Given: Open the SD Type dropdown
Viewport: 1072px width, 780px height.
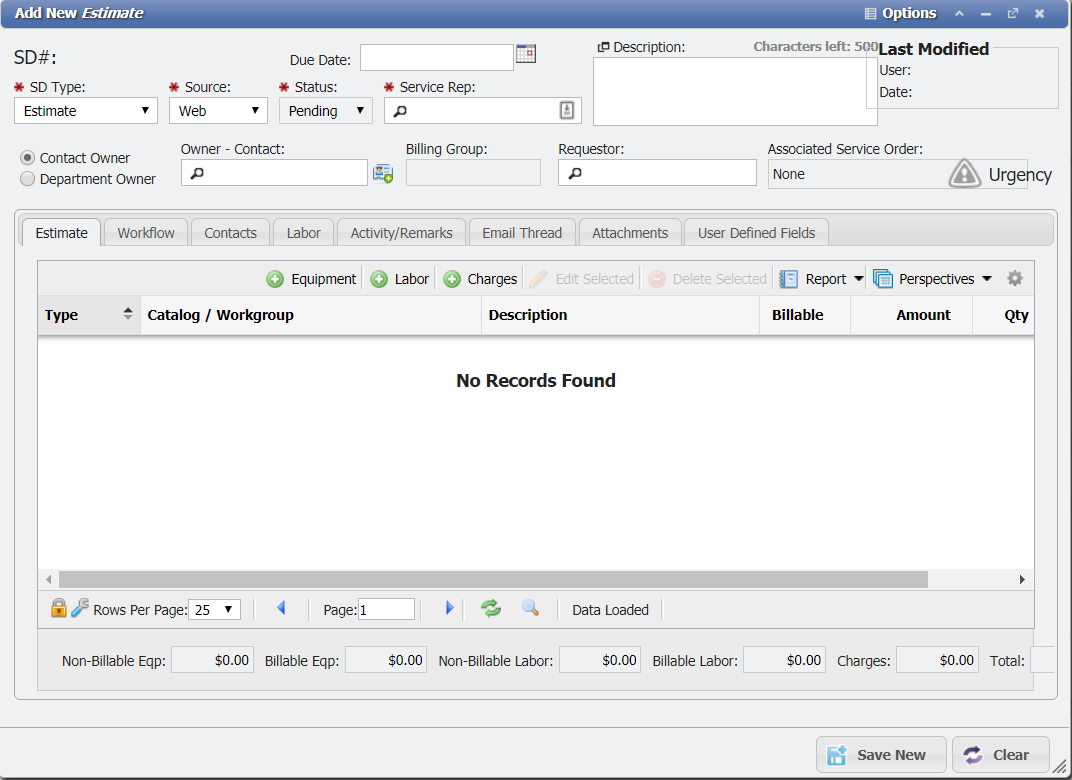Looking at the screenshot, I should tap(143, 110).
